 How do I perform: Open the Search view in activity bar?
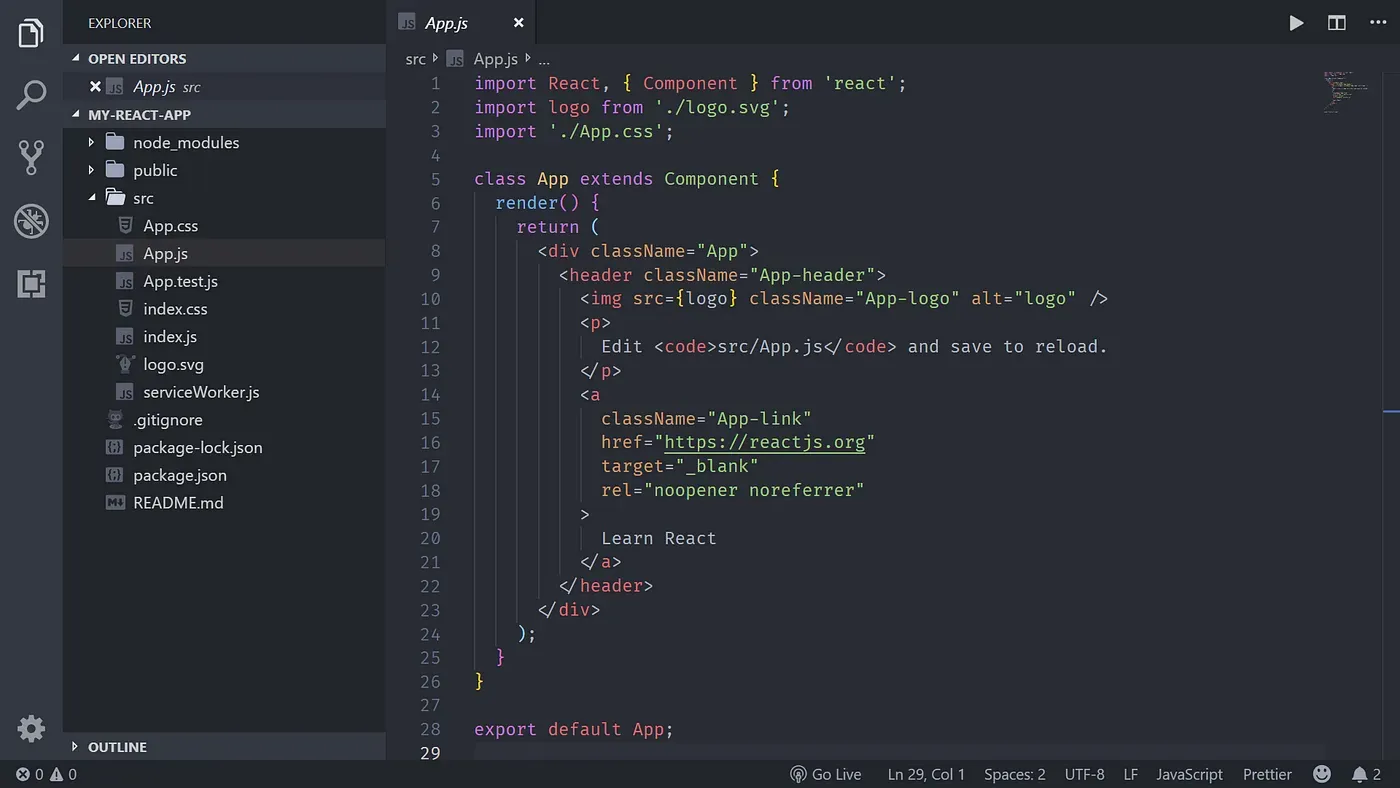[31, 95]
